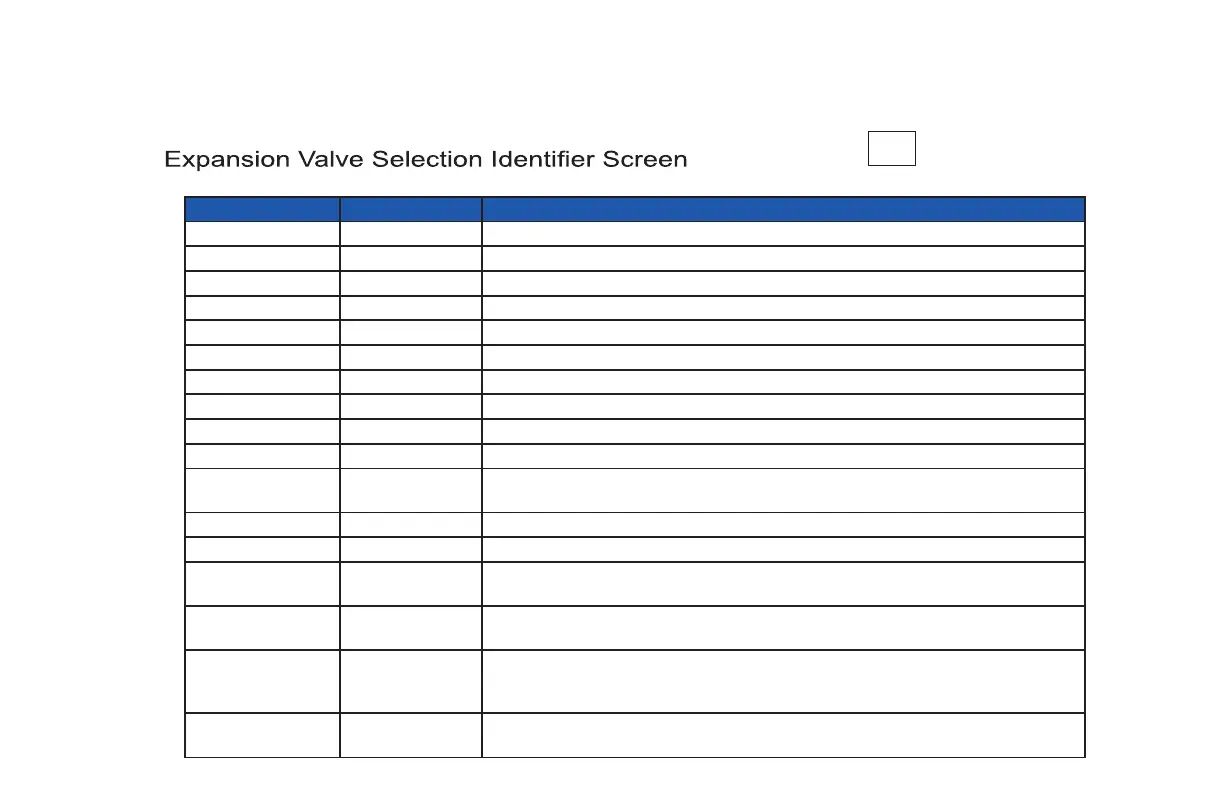Select the second-column cell in the twelfth data row
The image size is (1224, 792).
tap(410, 524)
